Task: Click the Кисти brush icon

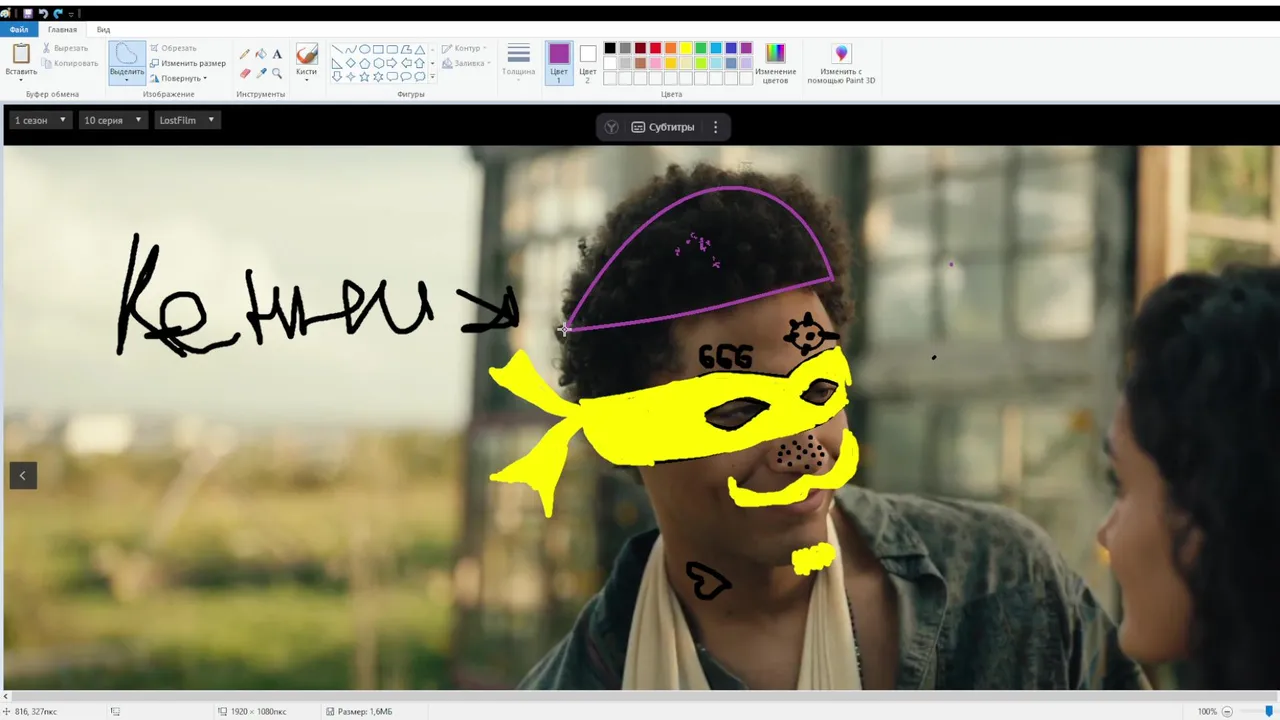Action: pyautogui.click(x=307, y=53)
